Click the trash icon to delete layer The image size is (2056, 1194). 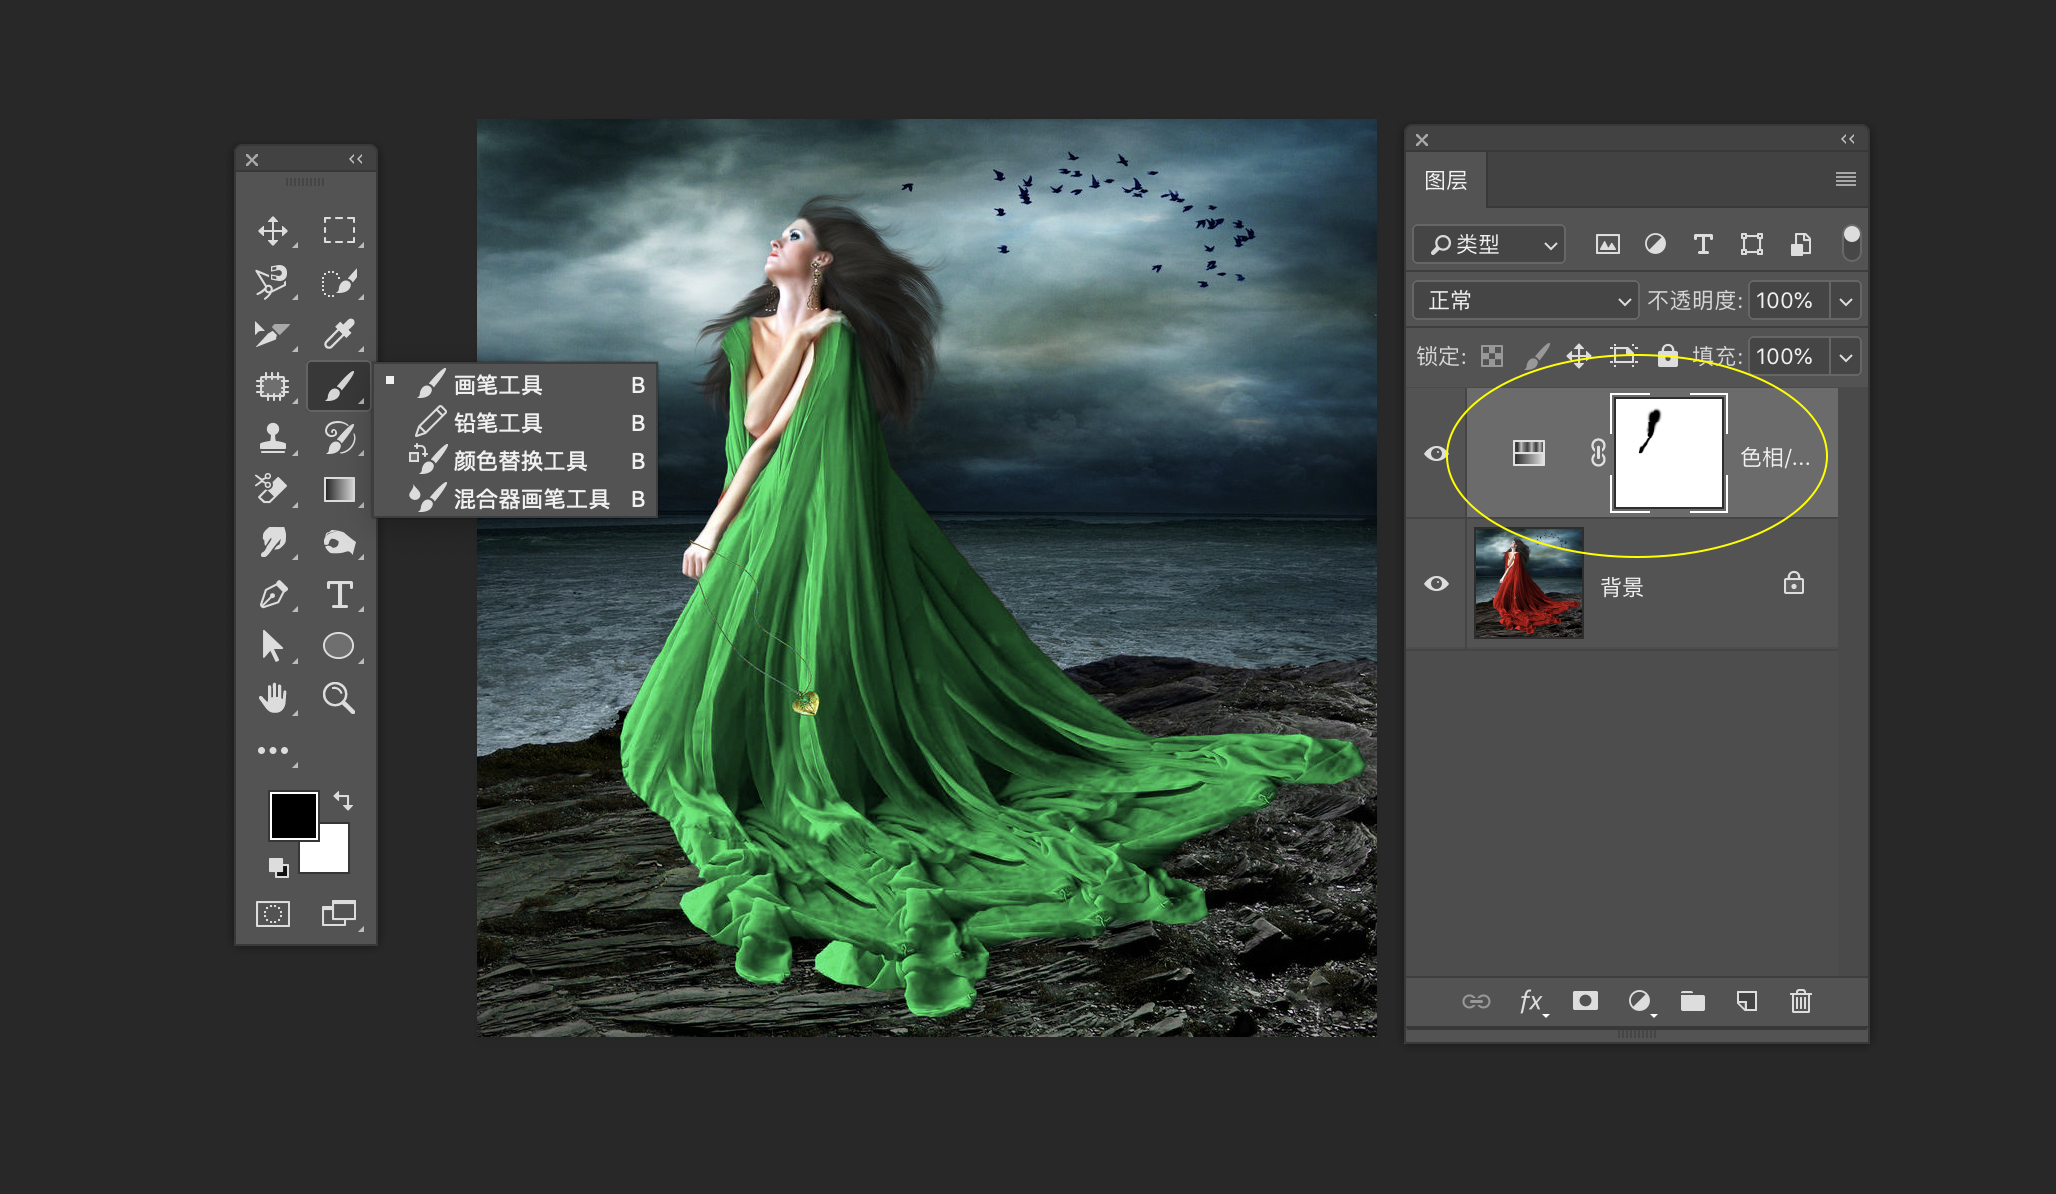tap(1800, 1001)
